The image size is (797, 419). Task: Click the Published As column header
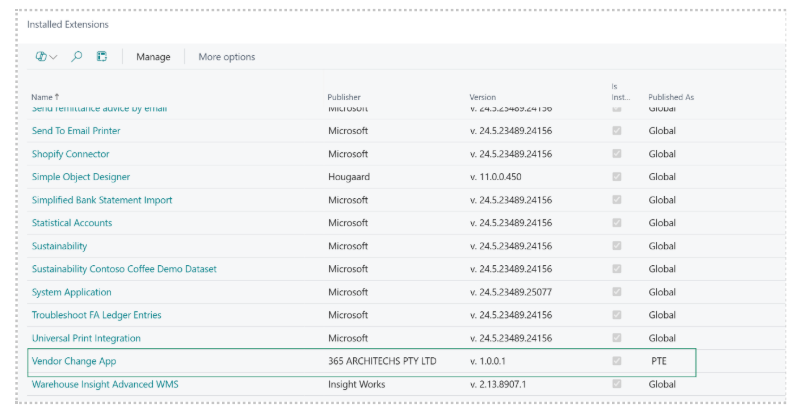pos(670,97)
